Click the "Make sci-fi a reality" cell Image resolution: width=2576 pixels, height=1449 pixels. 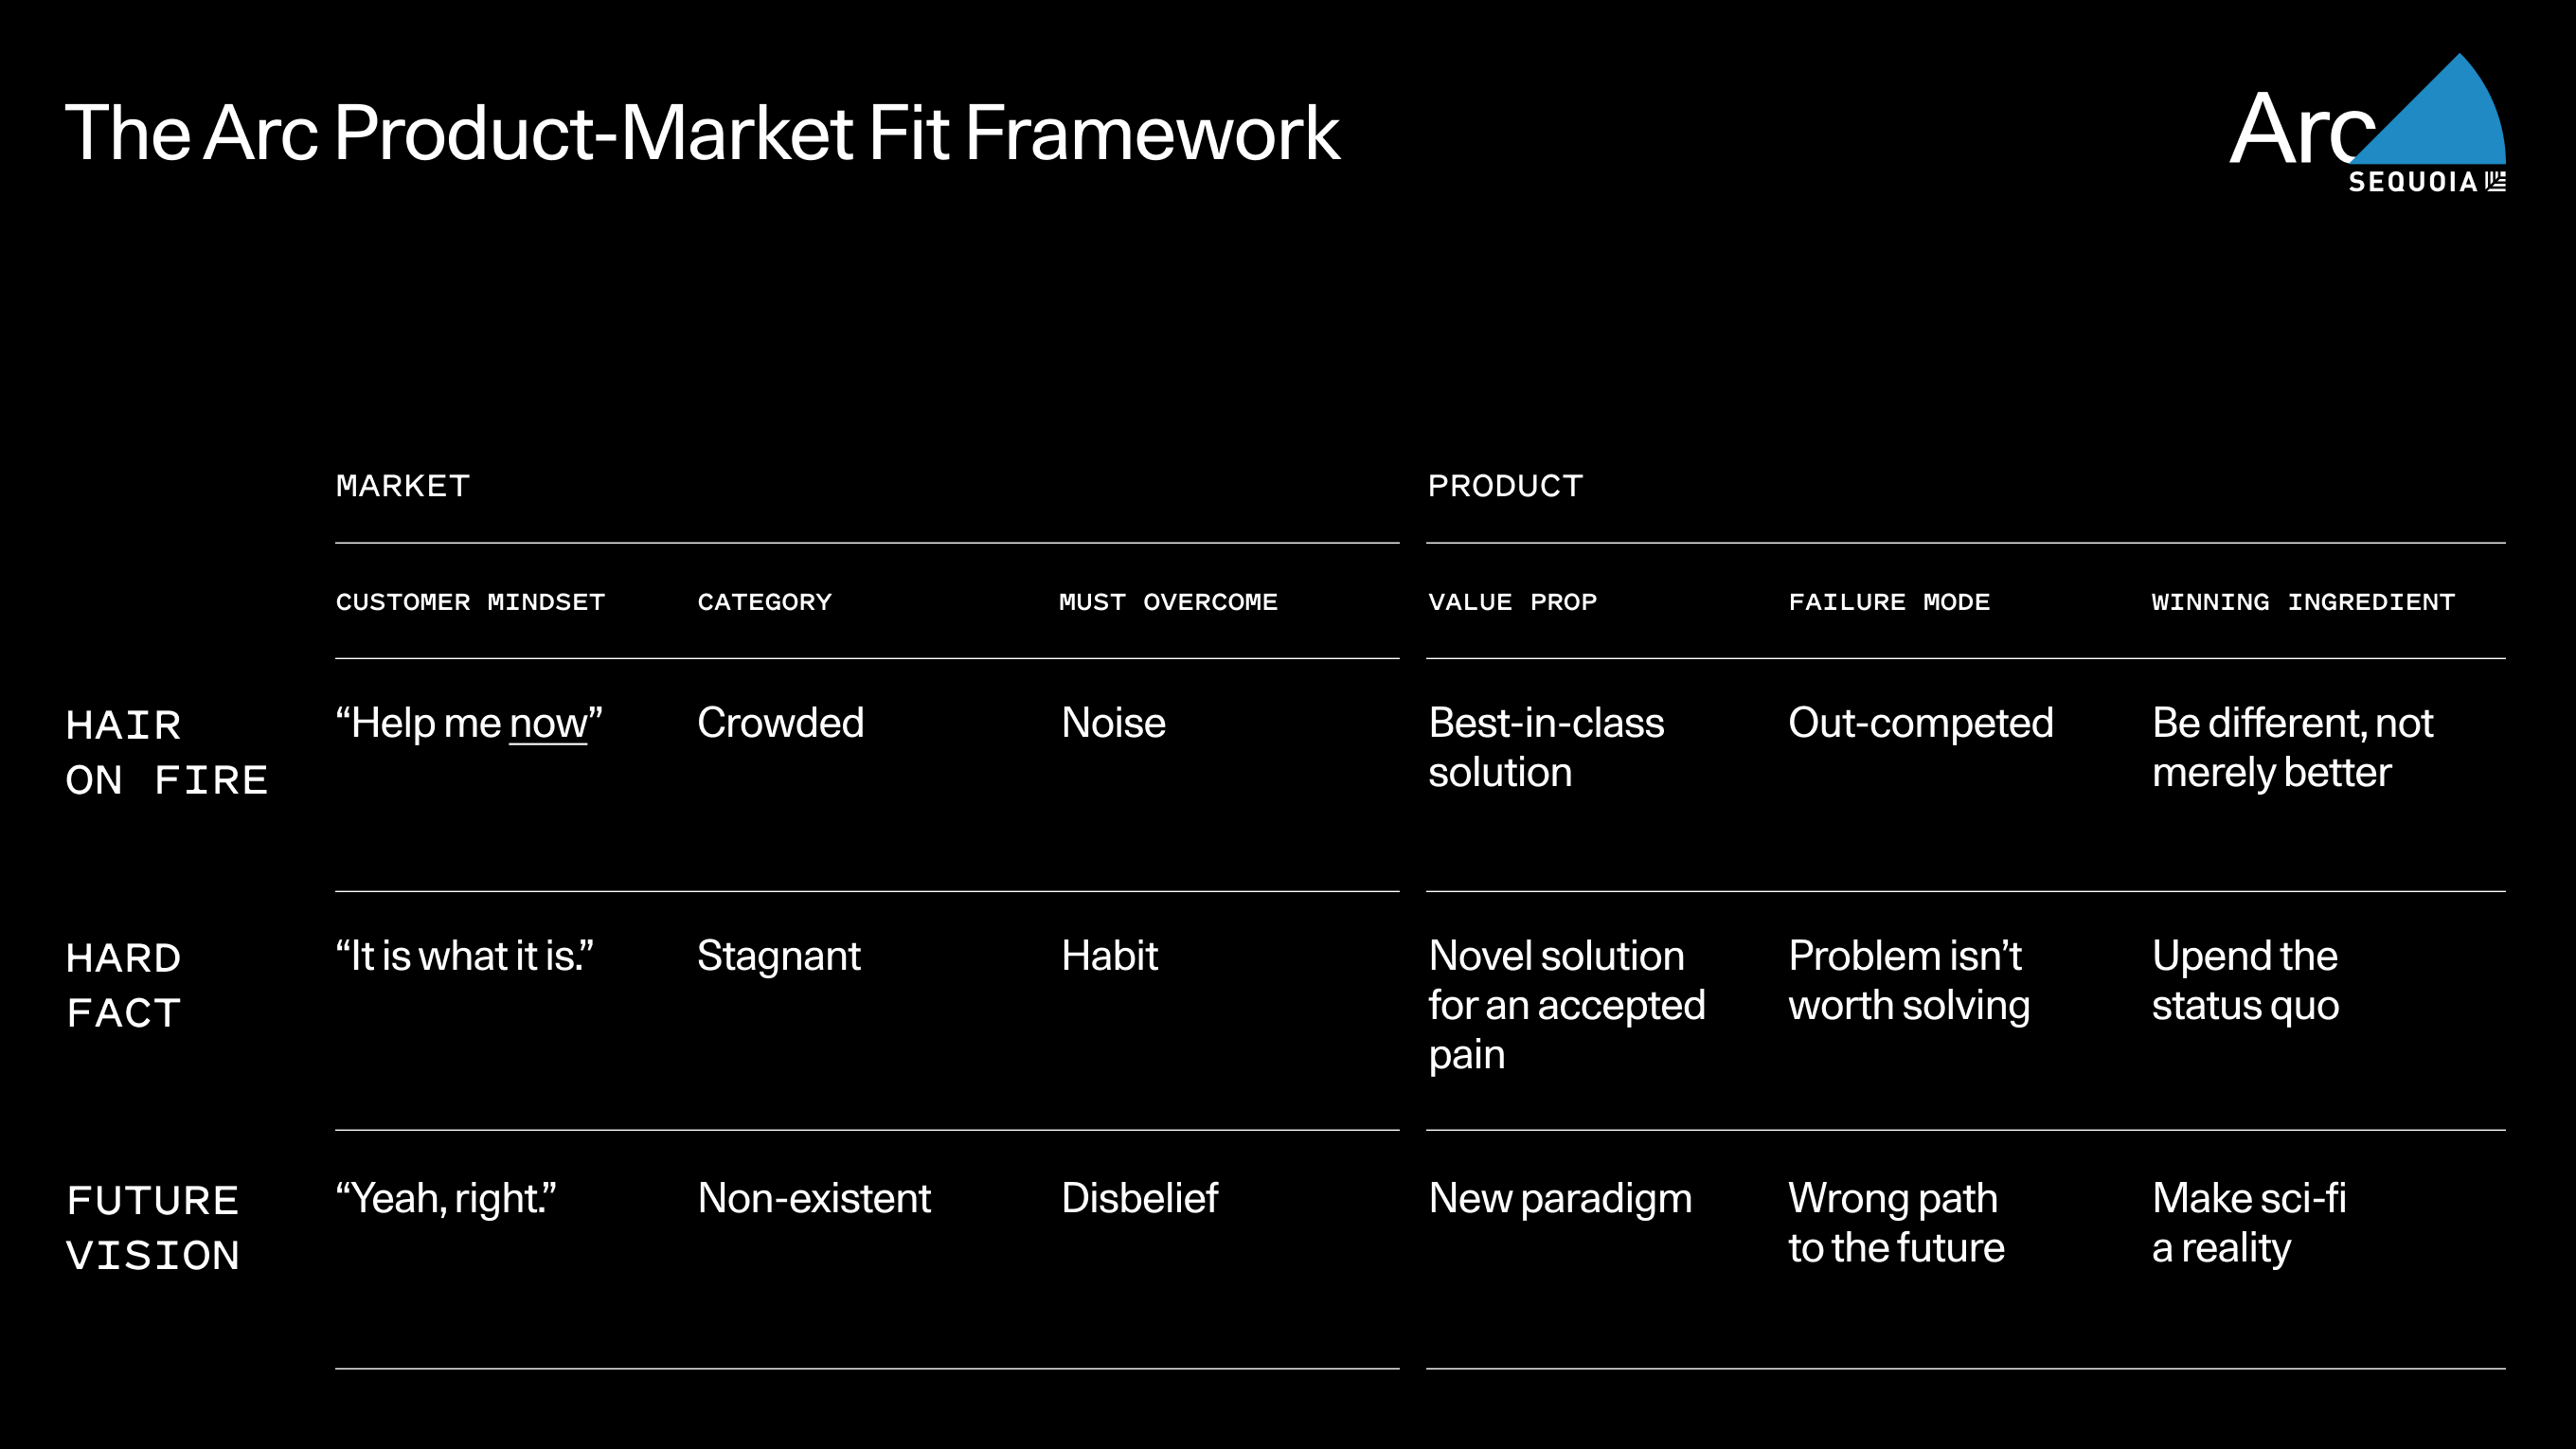tap(2248, 1222)
